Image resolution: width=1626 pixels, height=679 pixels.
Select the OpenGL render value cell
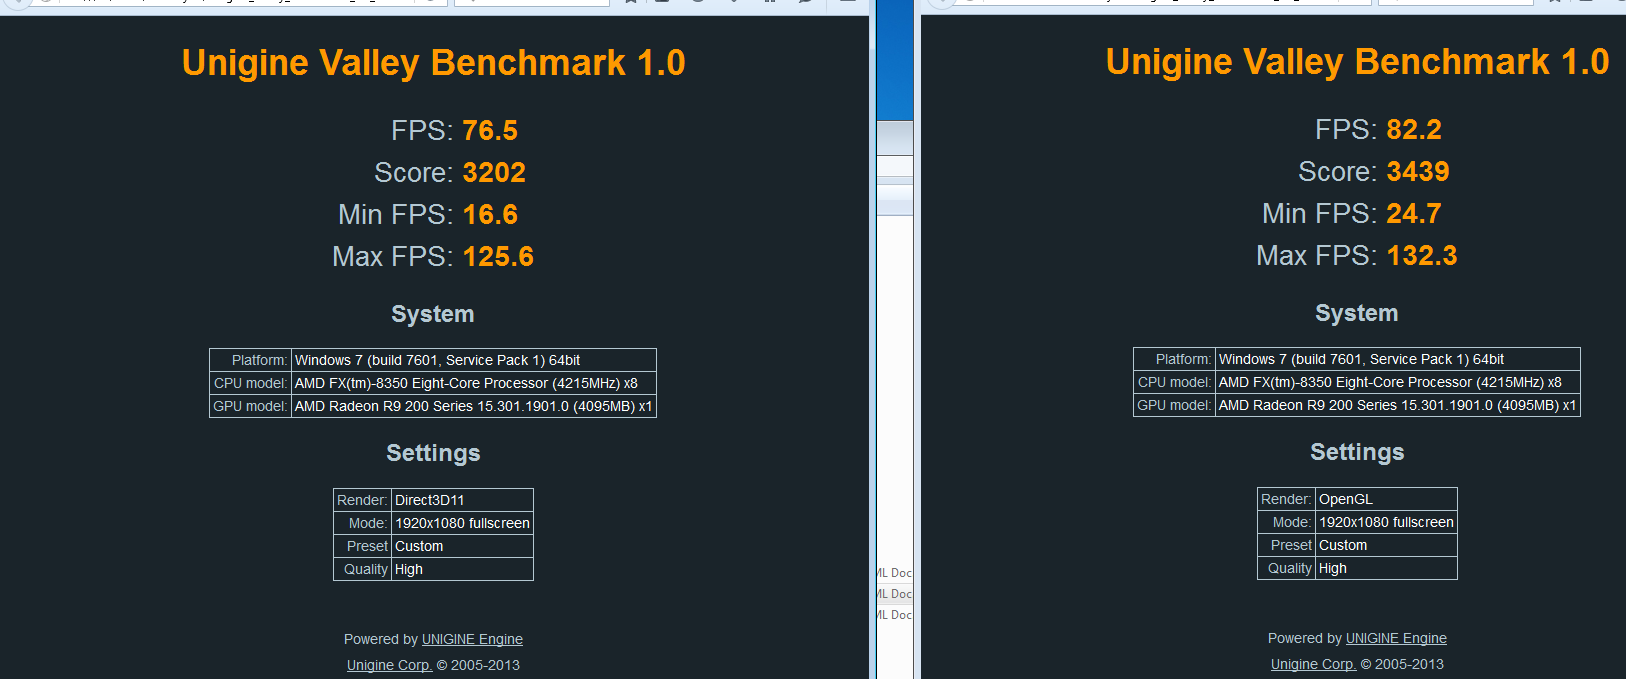(1385, 499)
